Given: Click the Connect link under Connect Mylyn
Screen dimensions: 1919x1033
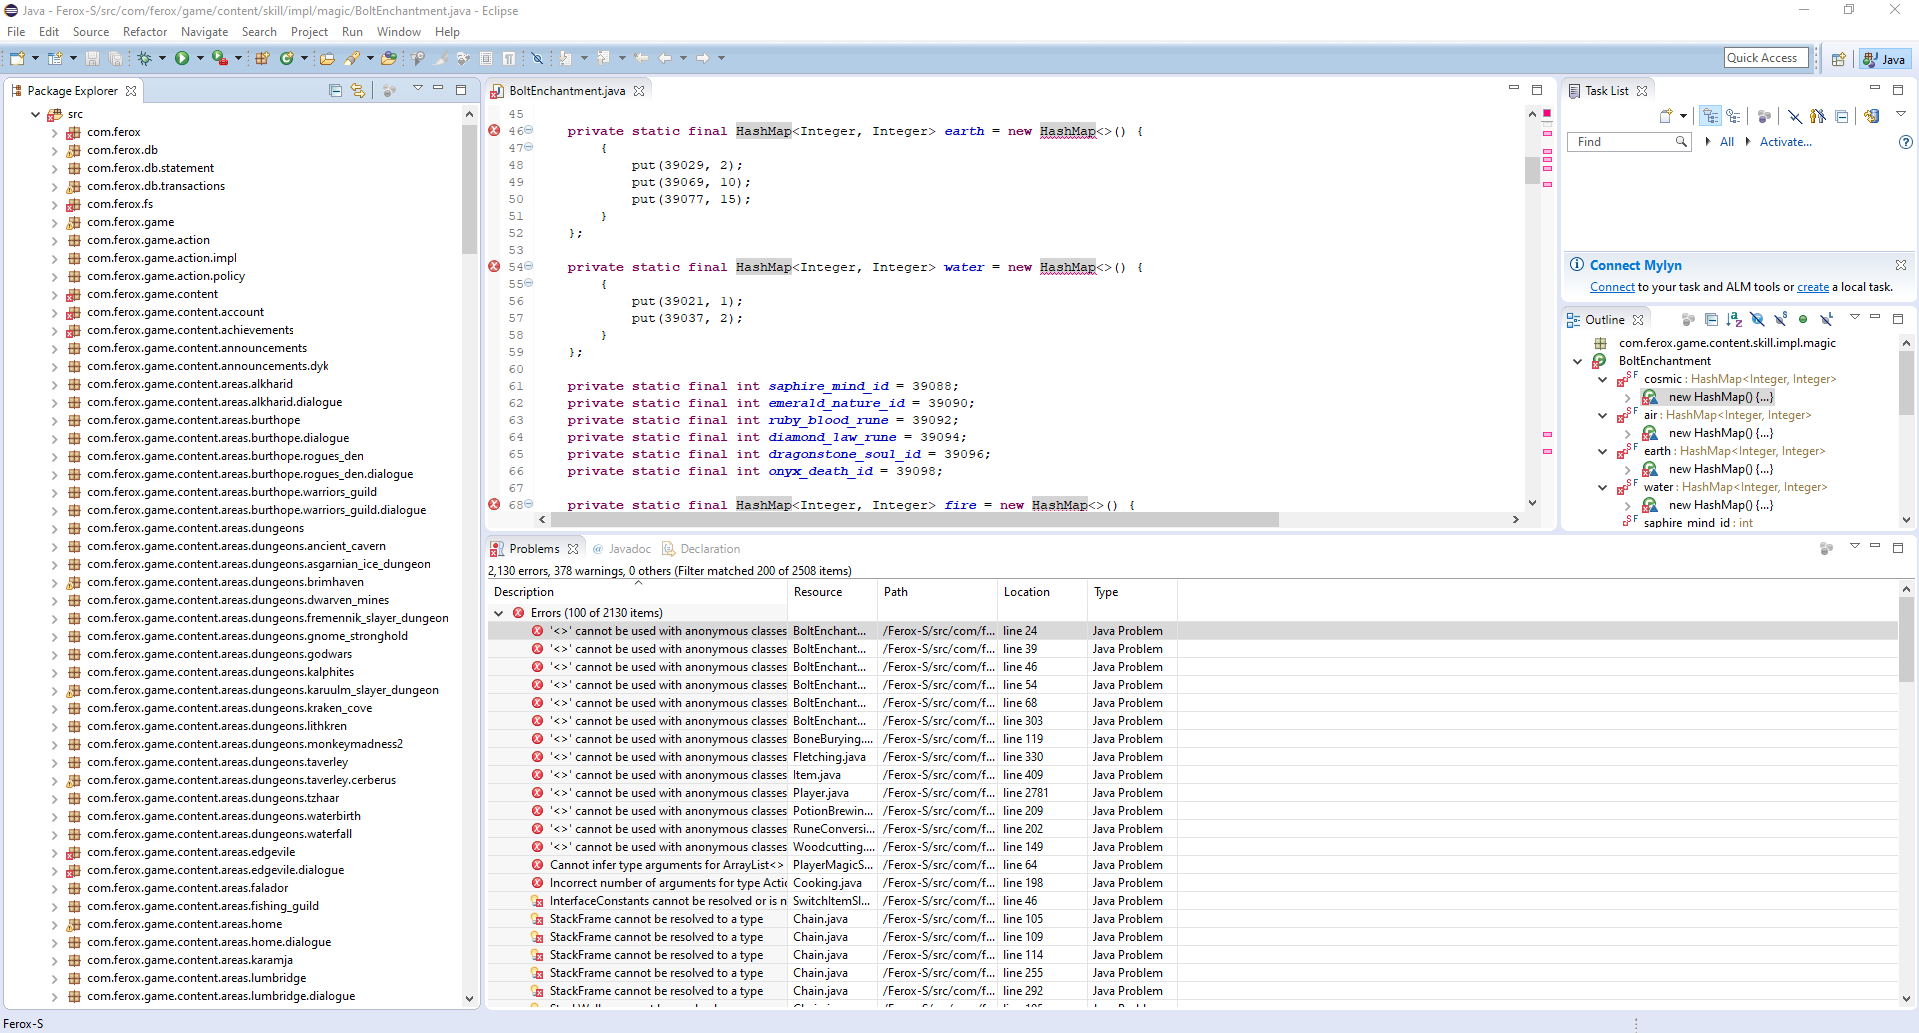Looking at the screenshot, I should (1612, 287).
